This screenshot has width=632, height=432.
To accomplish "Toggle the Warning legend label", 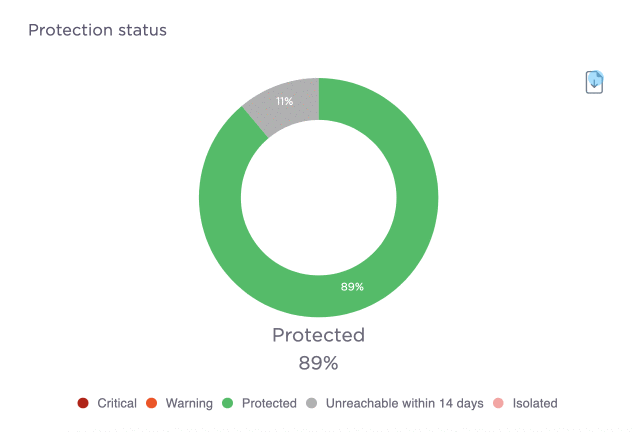I will 189,403.
